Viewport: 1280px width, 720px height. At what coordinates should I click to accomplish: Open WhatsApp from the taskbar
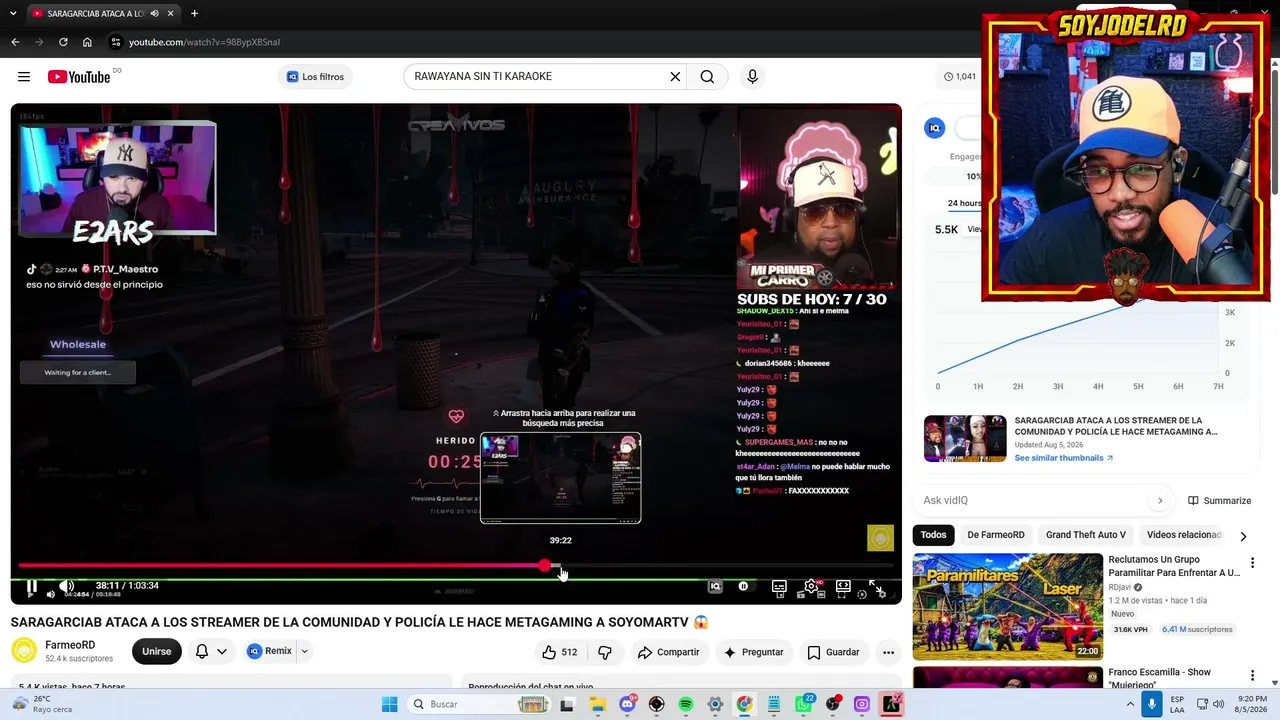804,705
